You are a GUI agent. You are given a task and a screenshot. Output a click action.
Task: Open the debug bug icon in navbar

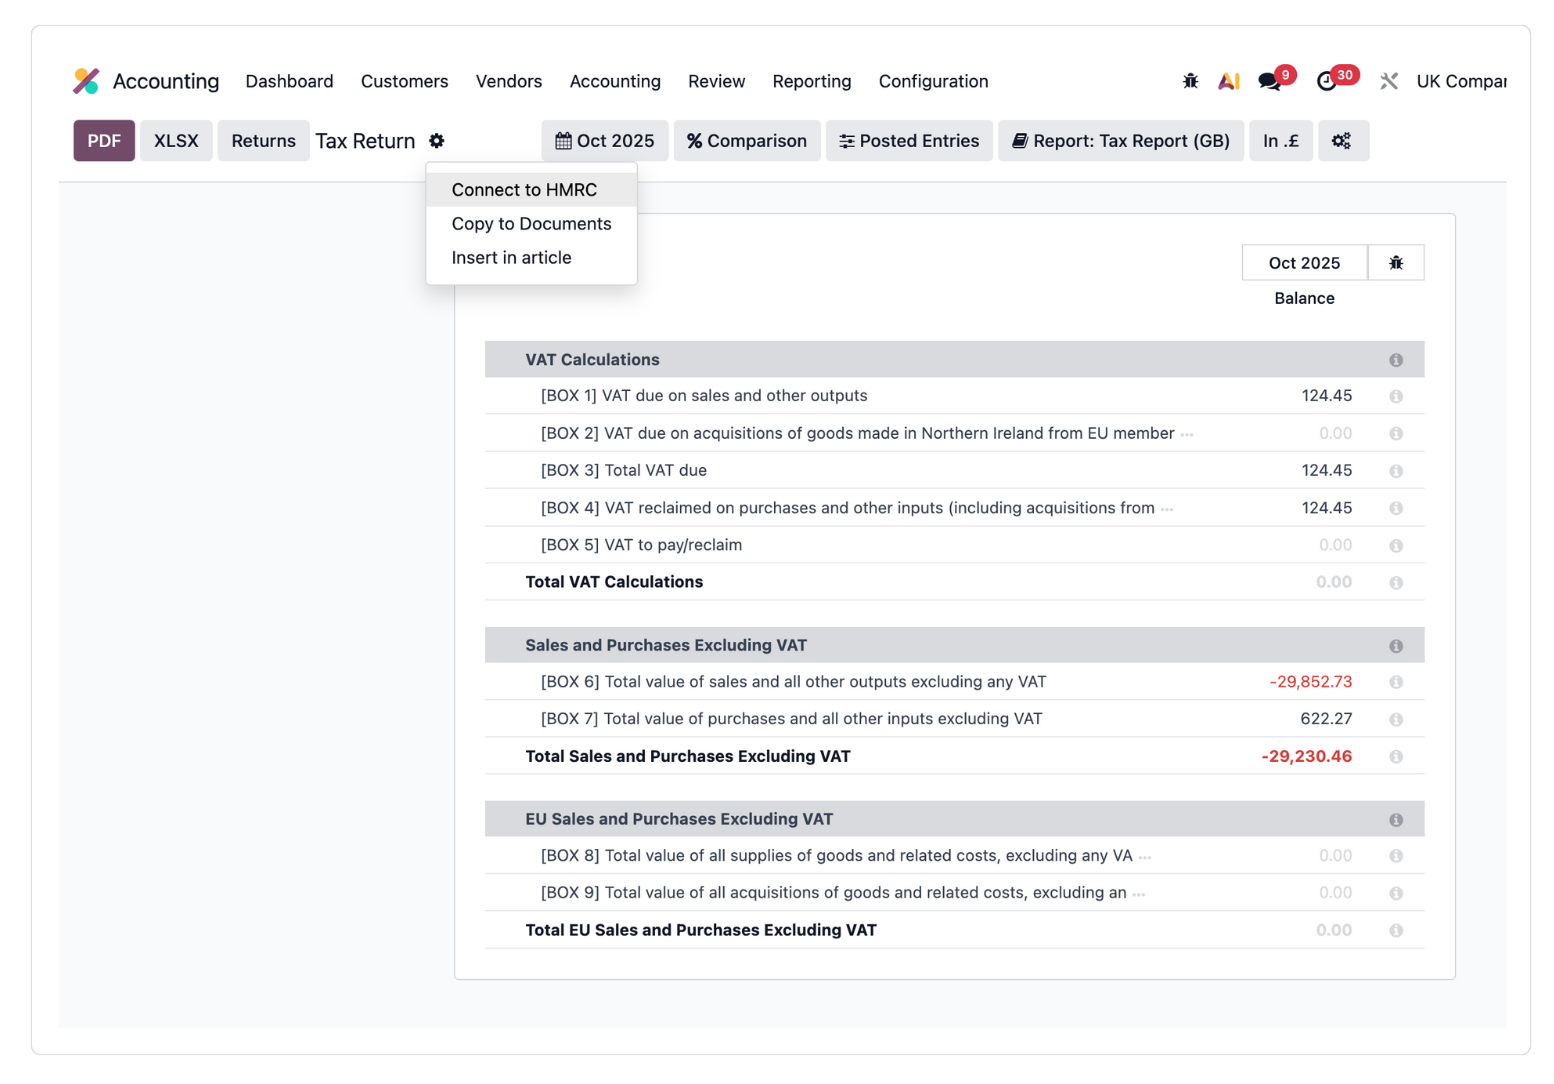click(1190, 81)
